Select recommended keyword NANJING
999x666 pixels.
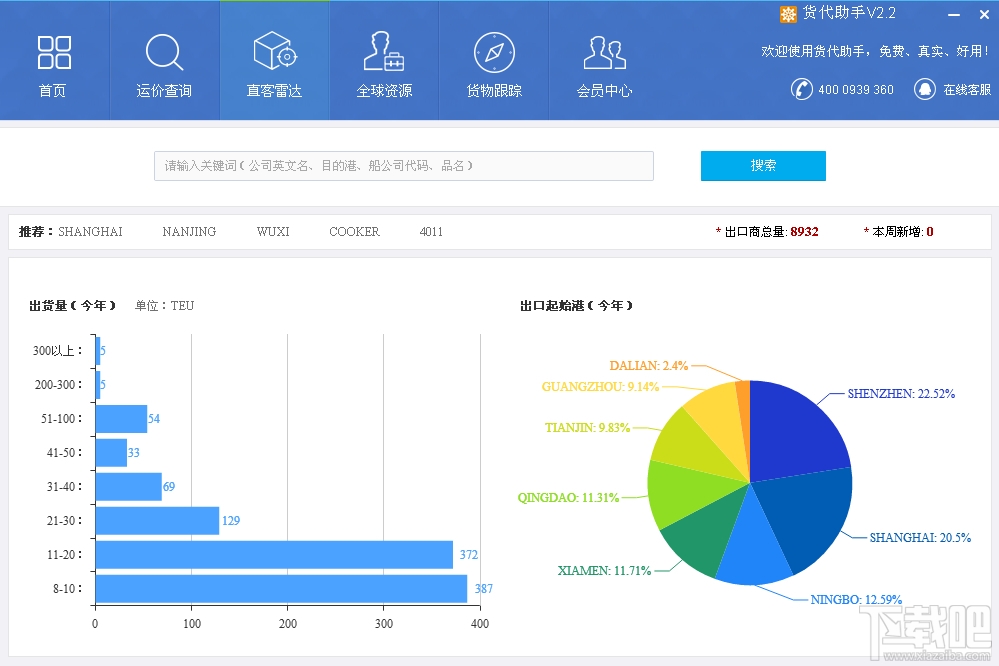pos(189,231)
